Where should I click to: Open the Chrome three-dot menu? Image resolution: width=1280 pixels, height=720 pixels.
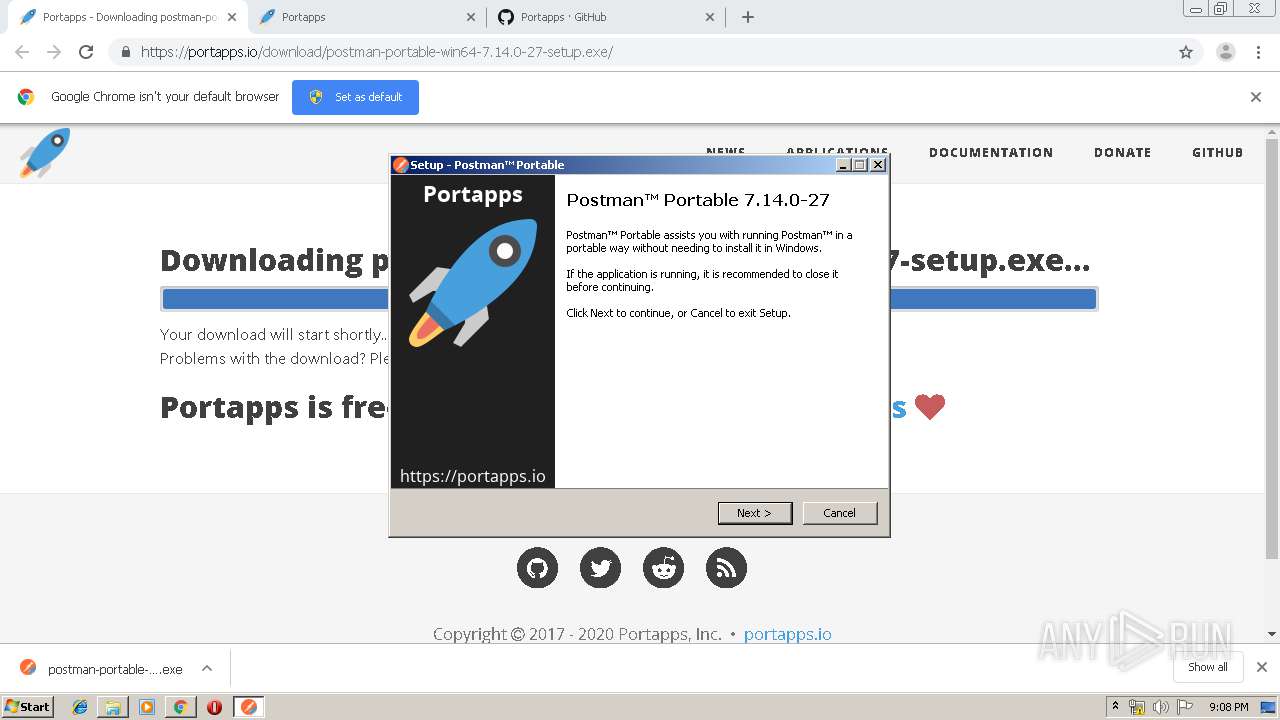1259,52
